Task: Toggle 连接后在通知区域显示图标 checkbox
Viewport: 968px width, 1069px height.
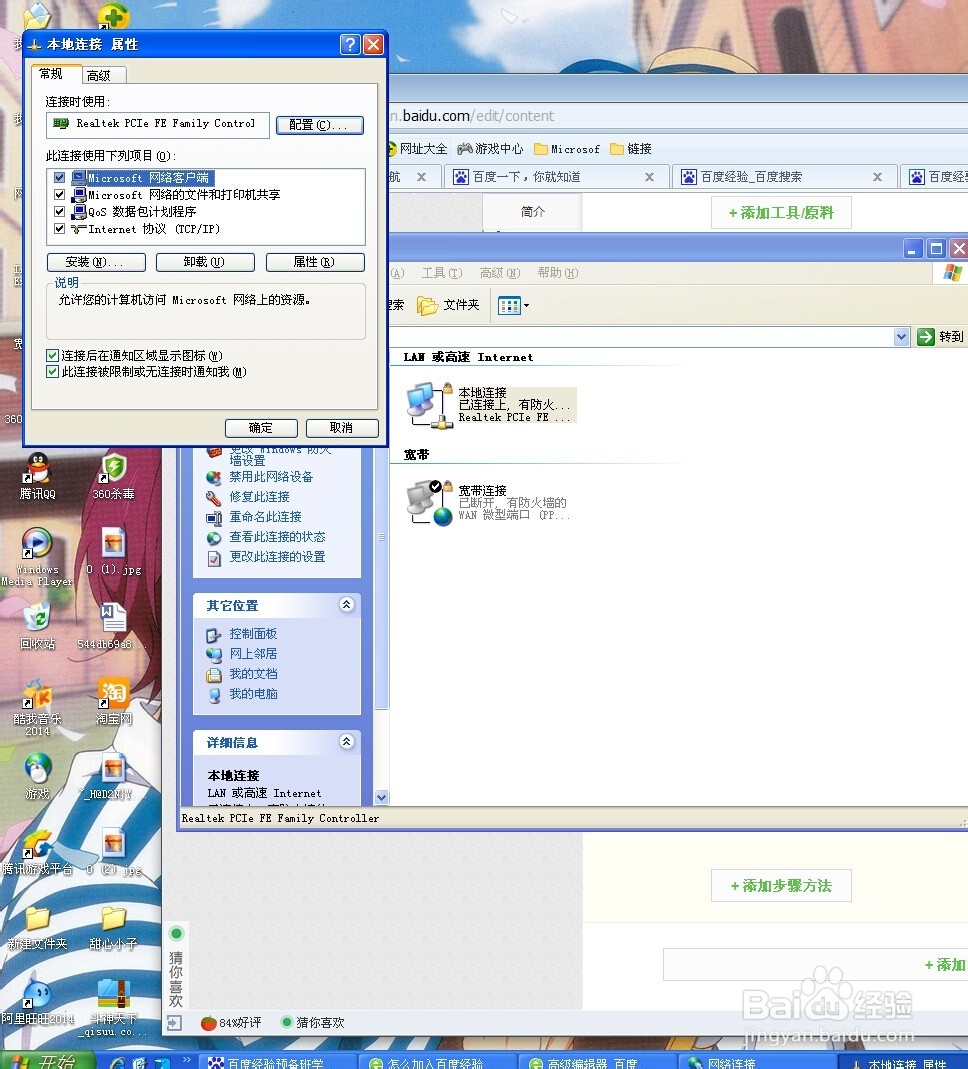Action: tap(52, 355)
